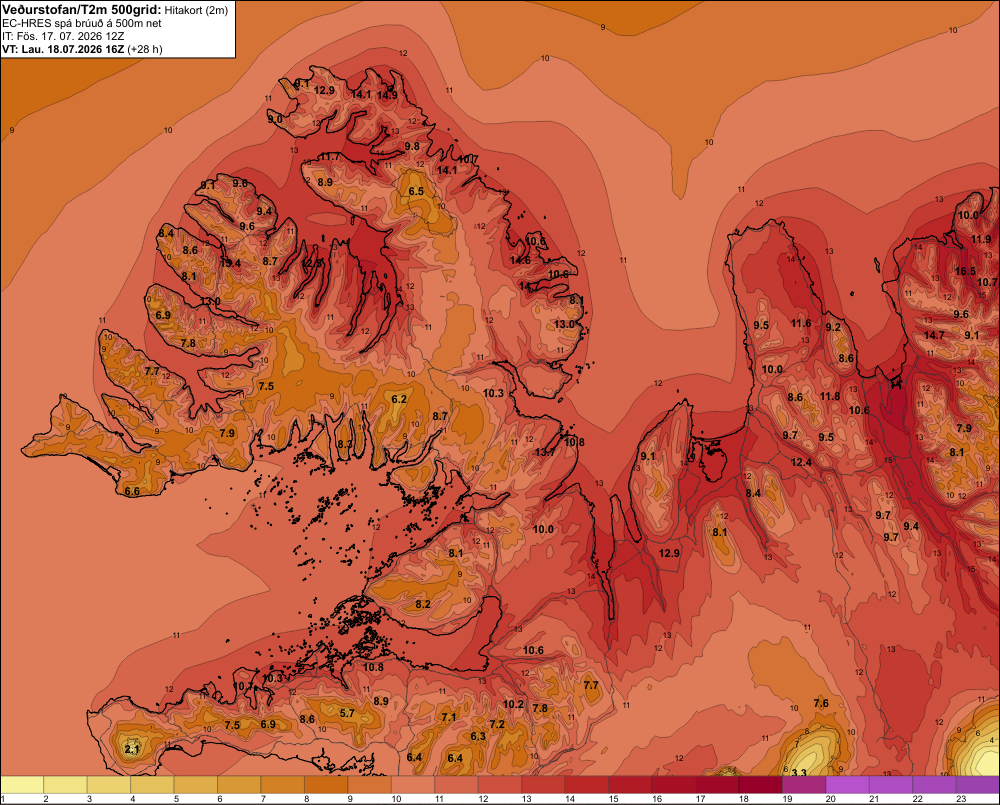Click the orange 8-9 degree legend swatch
Viewport: 1000px width, 805px height.
tap(326, 785)
